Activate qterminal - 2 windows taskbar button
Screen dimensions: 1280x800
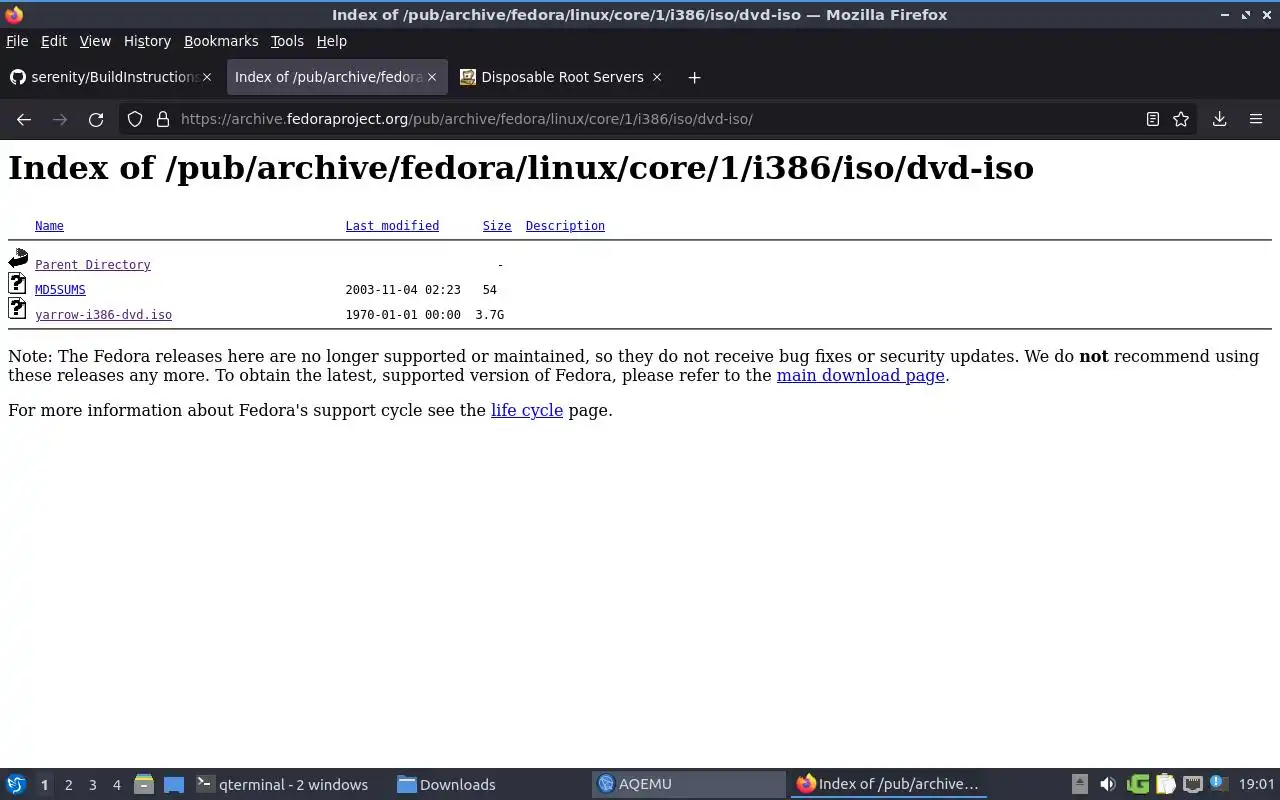[x=288, y=784]
